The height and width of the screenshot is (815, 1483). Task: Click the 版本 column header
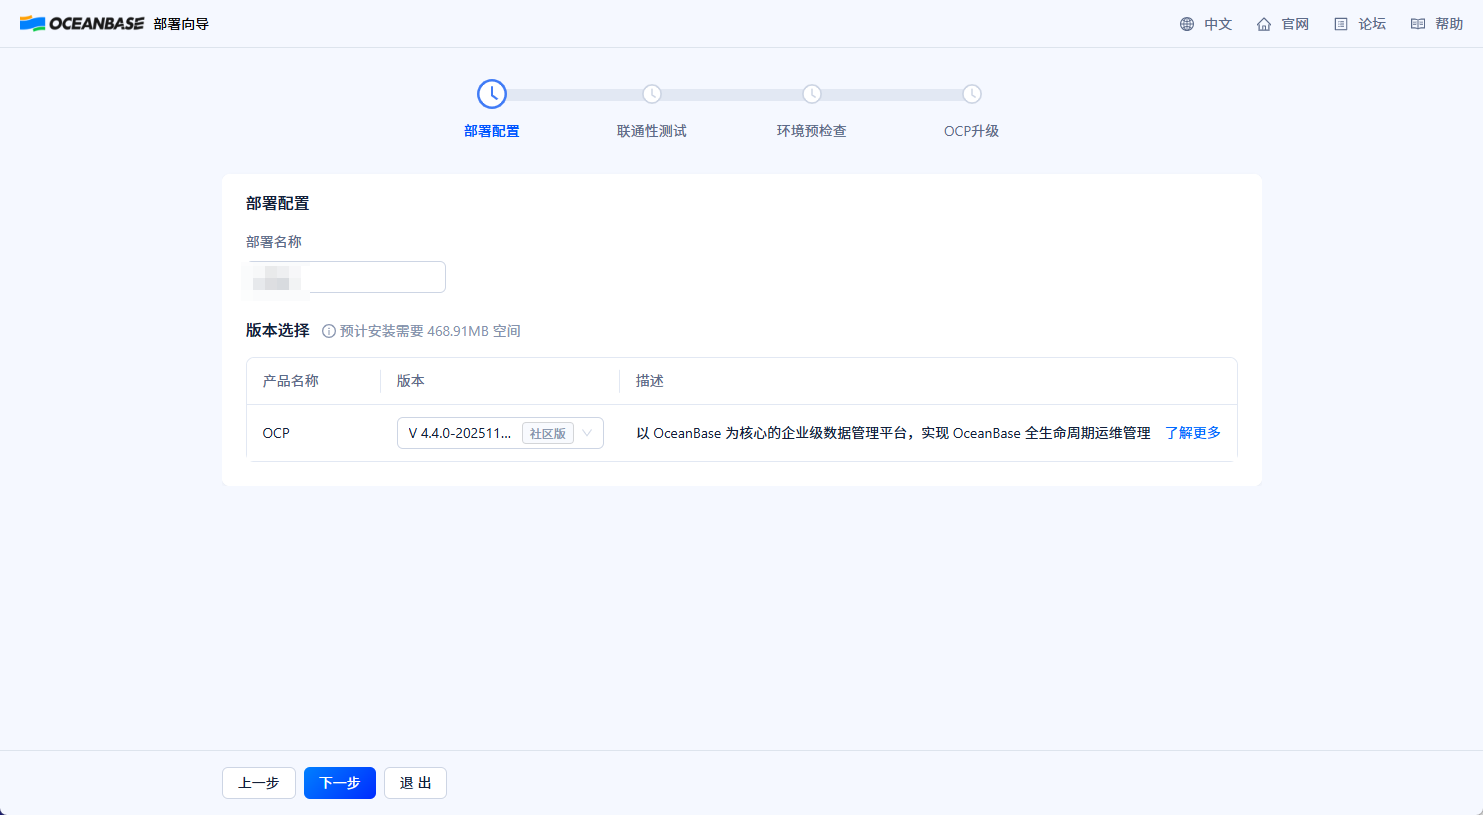point(411,381)
